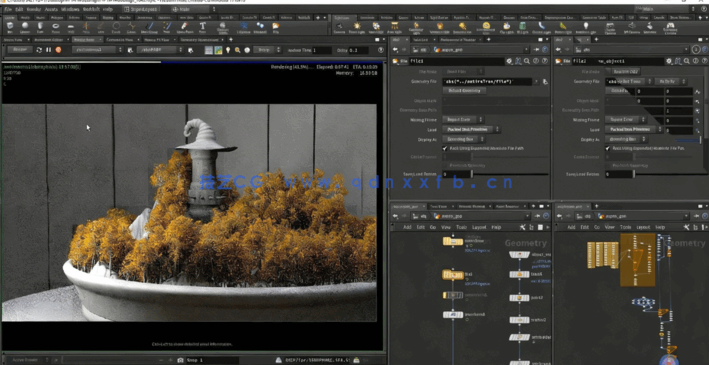Open the File menu

[8, 9]
